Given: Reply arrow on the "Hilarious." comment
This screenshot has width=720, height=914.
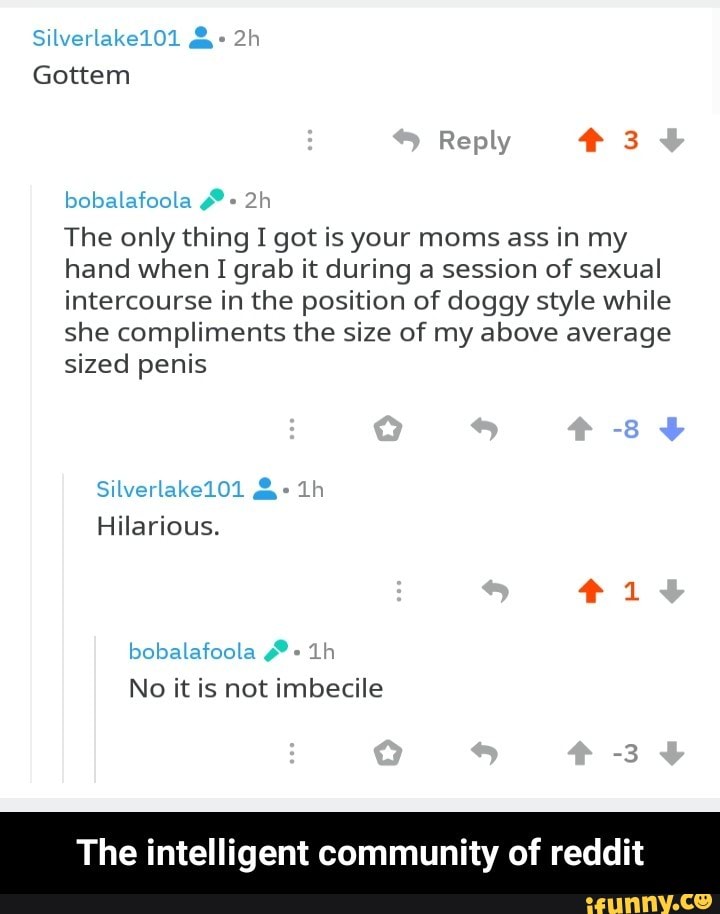Looking at the screenshot, I should (495, 592).
